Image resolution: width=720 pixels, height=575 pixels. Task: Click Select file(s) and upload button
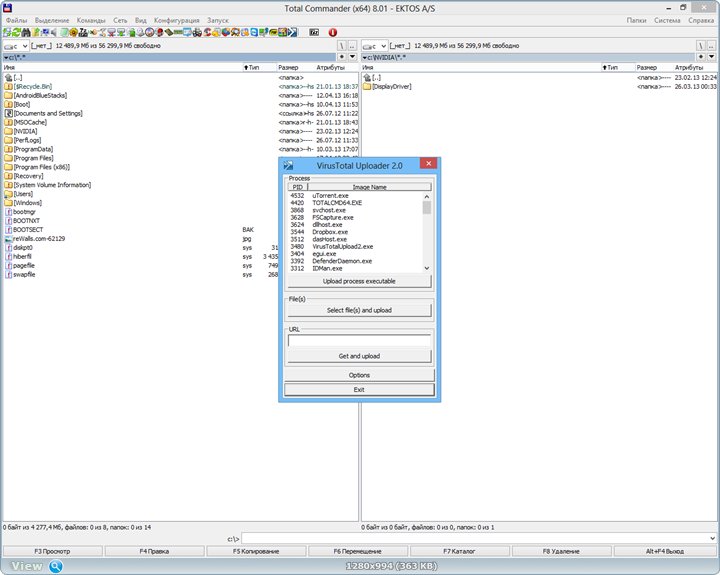click(358, 310)
